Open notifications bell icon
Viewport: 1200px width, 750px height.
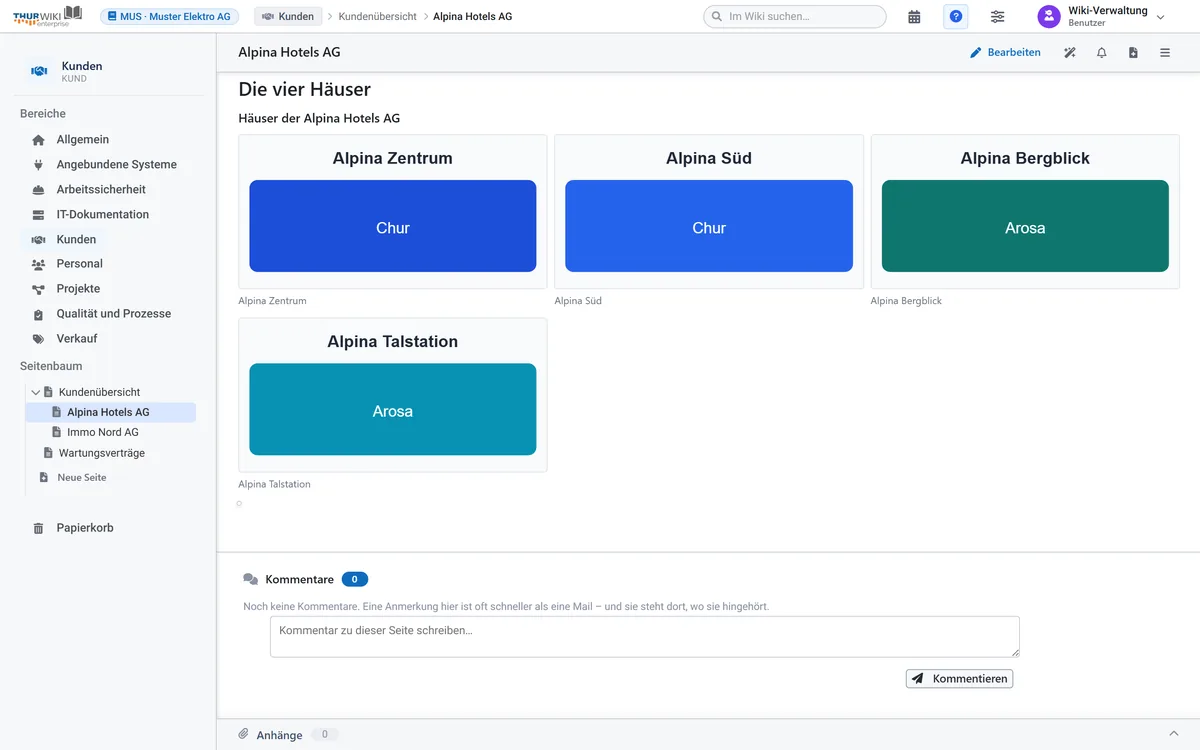[1102, 53]
